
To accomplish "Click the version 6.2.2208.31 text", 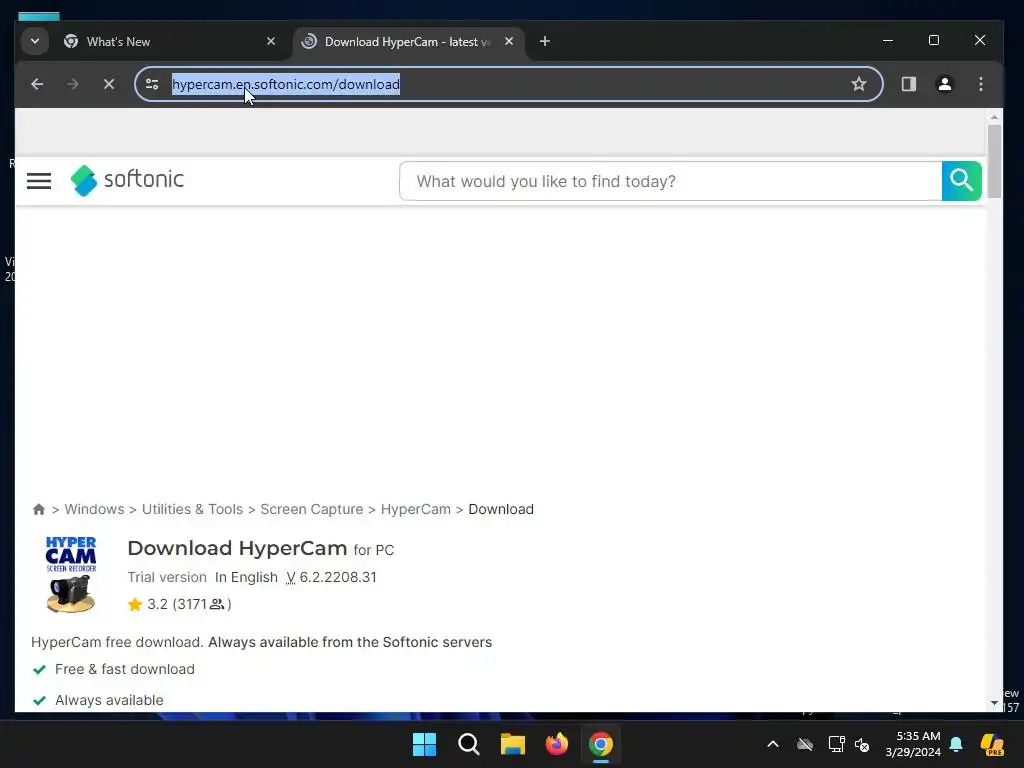I will tap(332, 577).
